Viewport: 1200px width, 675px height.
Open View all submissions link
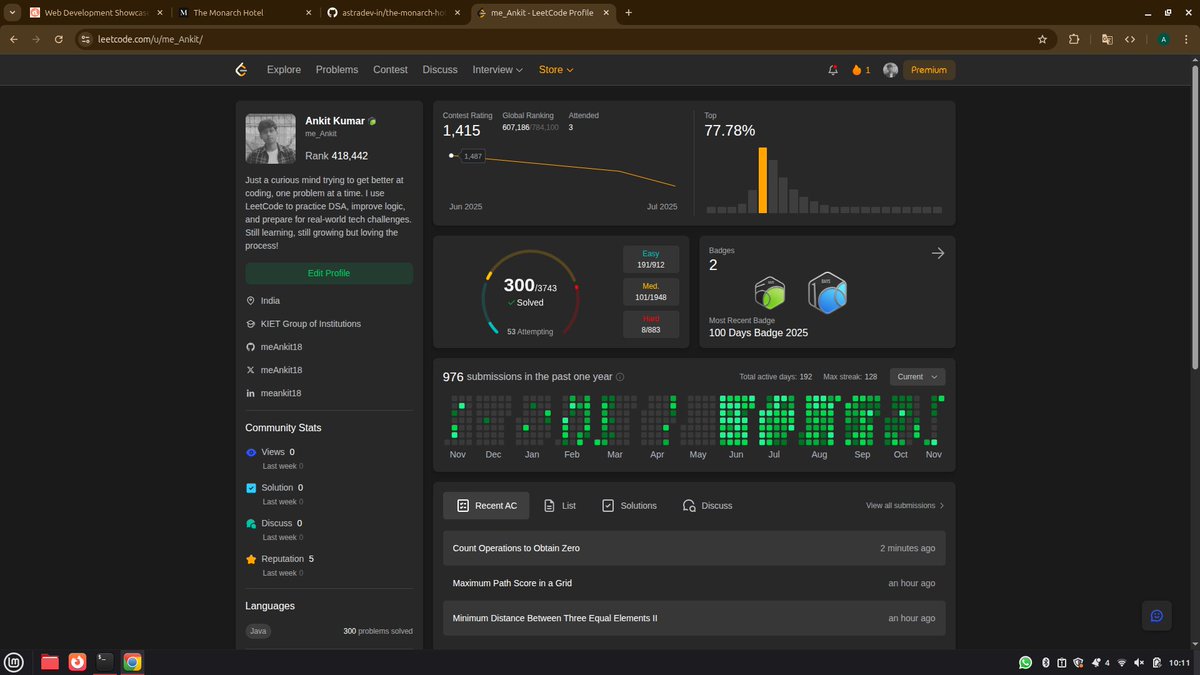tap(905, 506)
